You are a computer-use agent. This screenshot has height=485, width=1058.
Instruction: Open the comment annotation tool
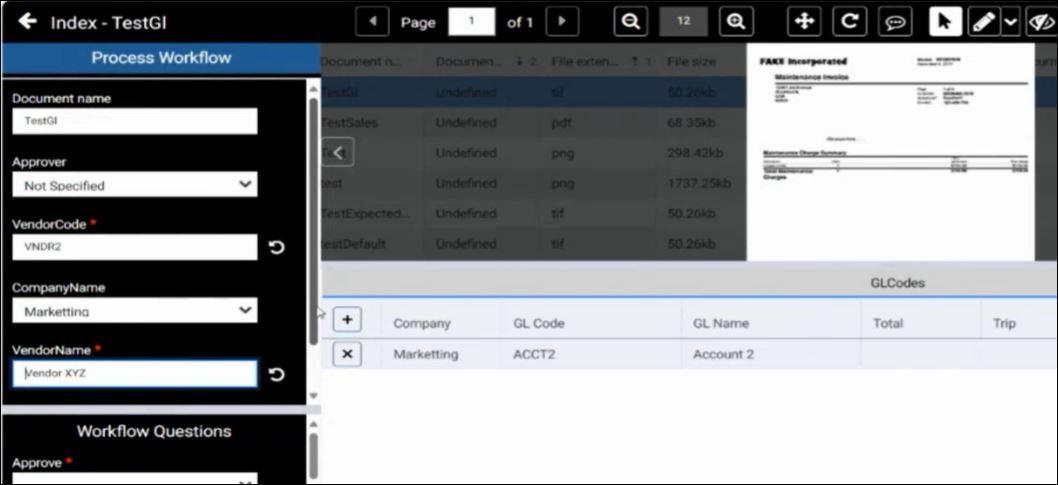[894, 21]
